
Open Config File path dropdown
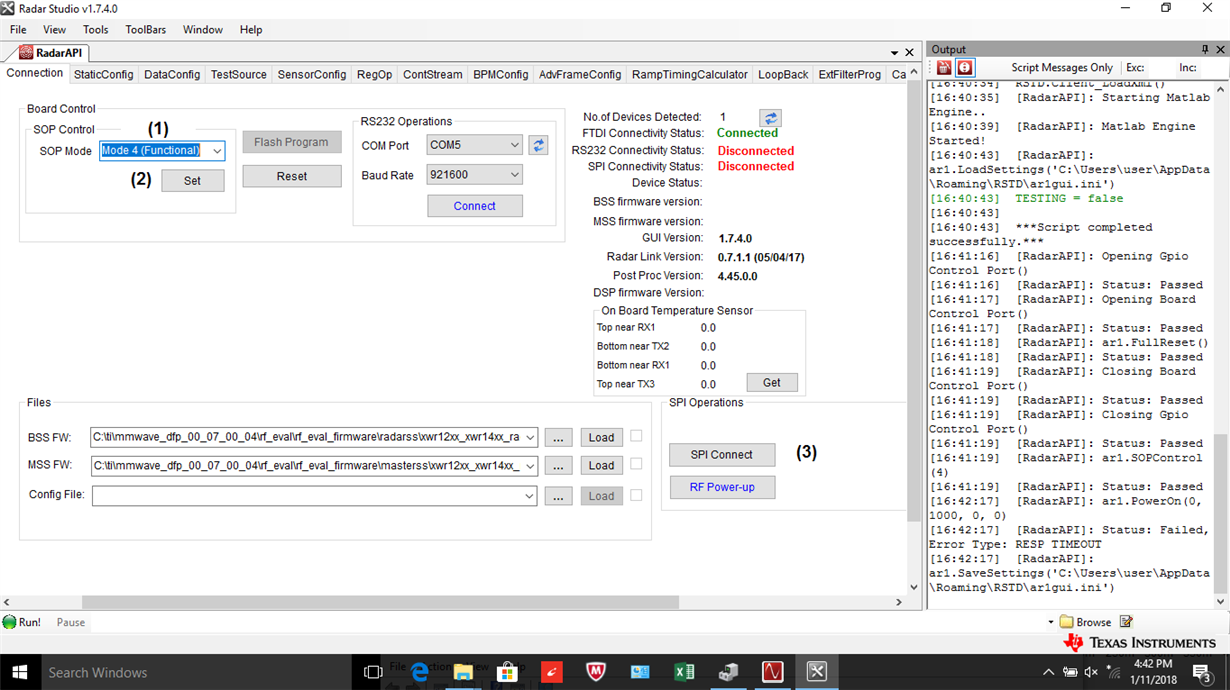(x=529, y=496)
